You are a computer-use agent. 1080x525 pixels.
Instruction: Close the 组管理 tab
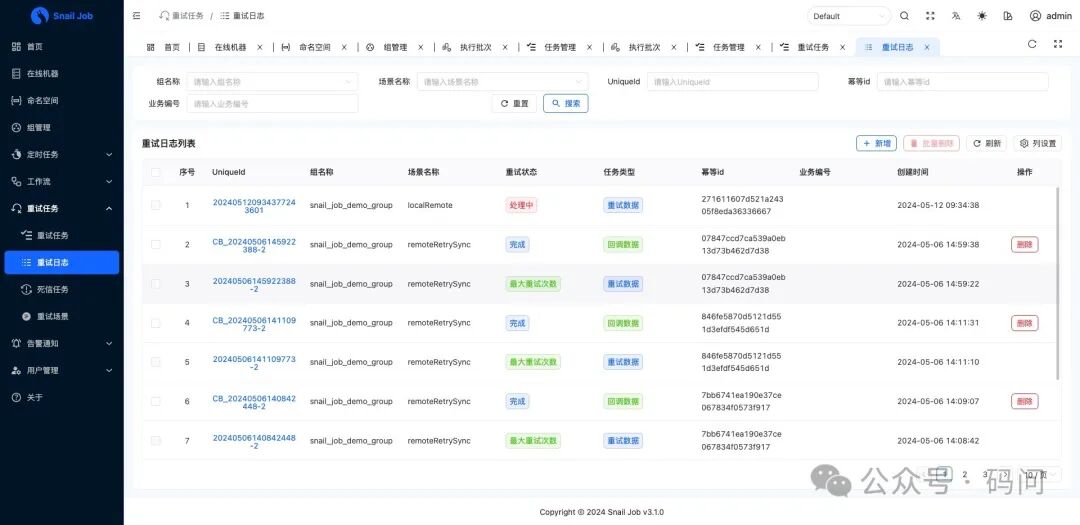coord(421,48)
